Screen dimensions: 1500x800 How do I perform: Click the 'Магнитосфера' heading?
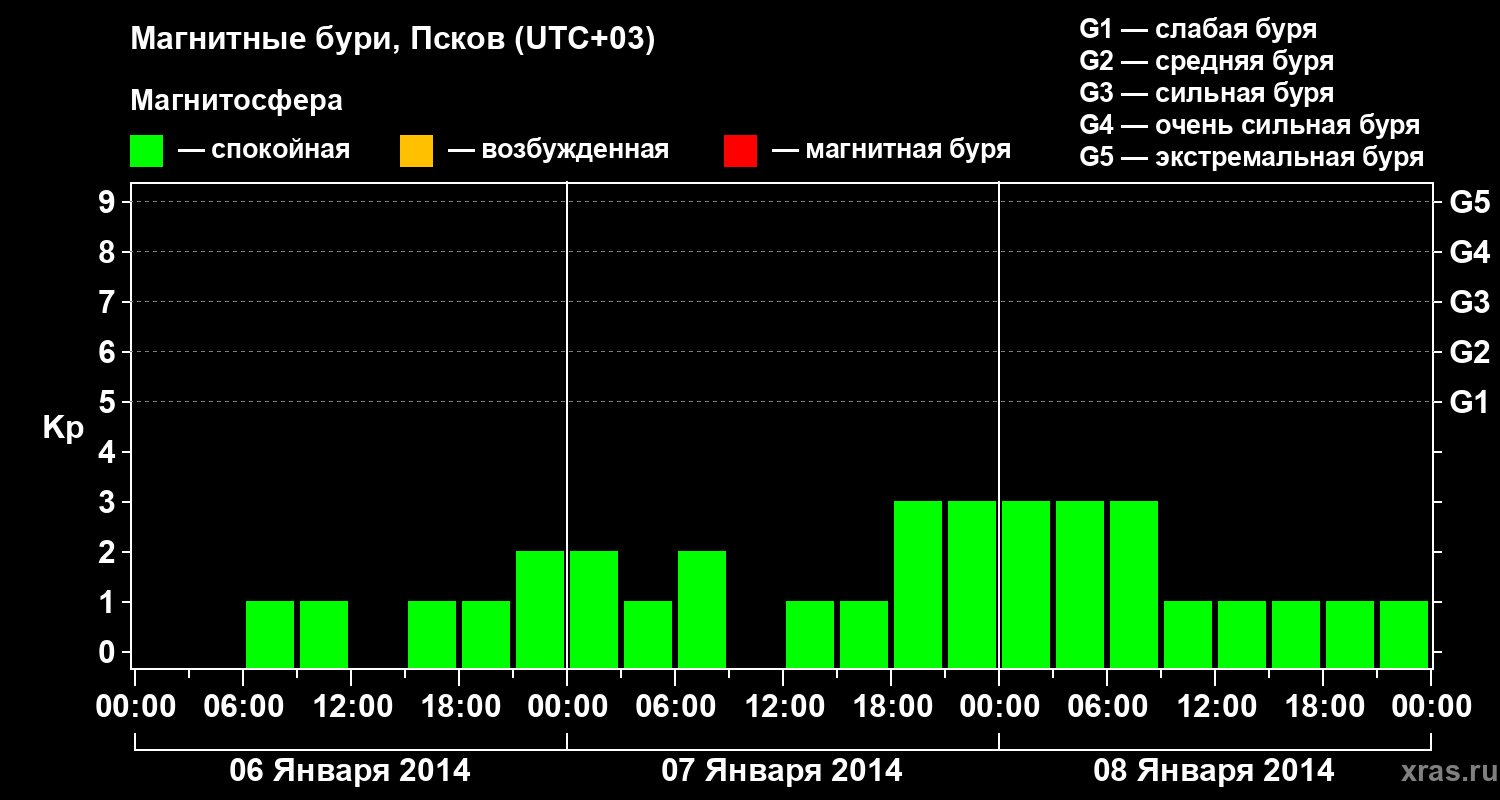click(x=236, y=101)
